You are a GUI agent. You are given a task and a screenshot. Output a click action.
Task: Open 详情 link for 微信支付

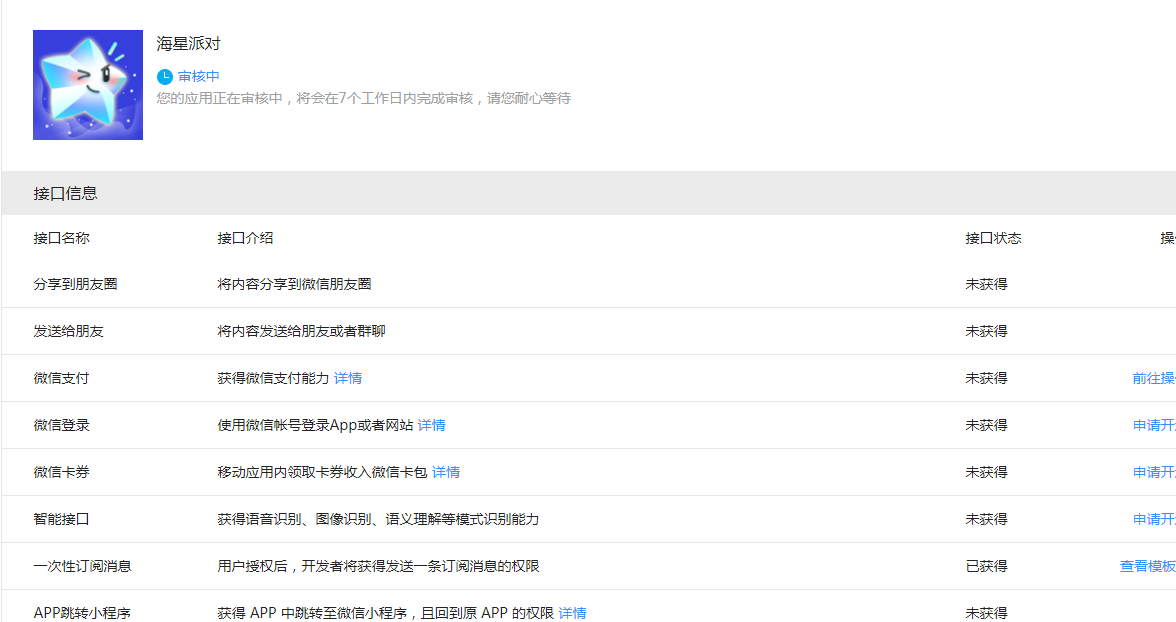[348, 378]
